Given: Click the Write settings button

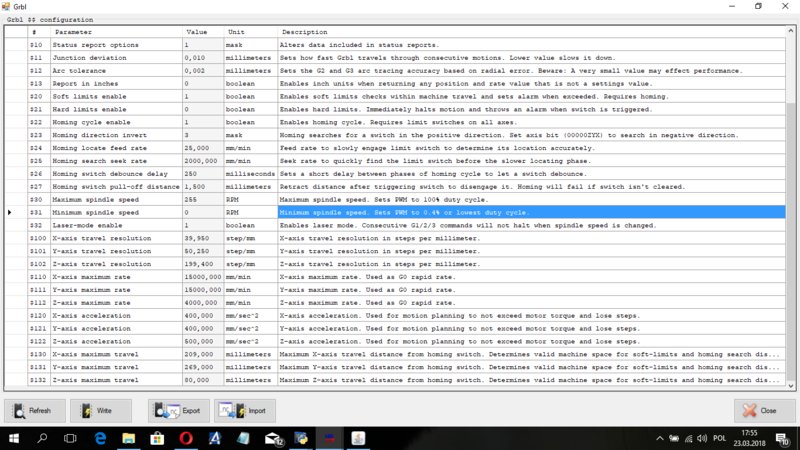Looking at the screenshot, I should click(x=101, y=411).
